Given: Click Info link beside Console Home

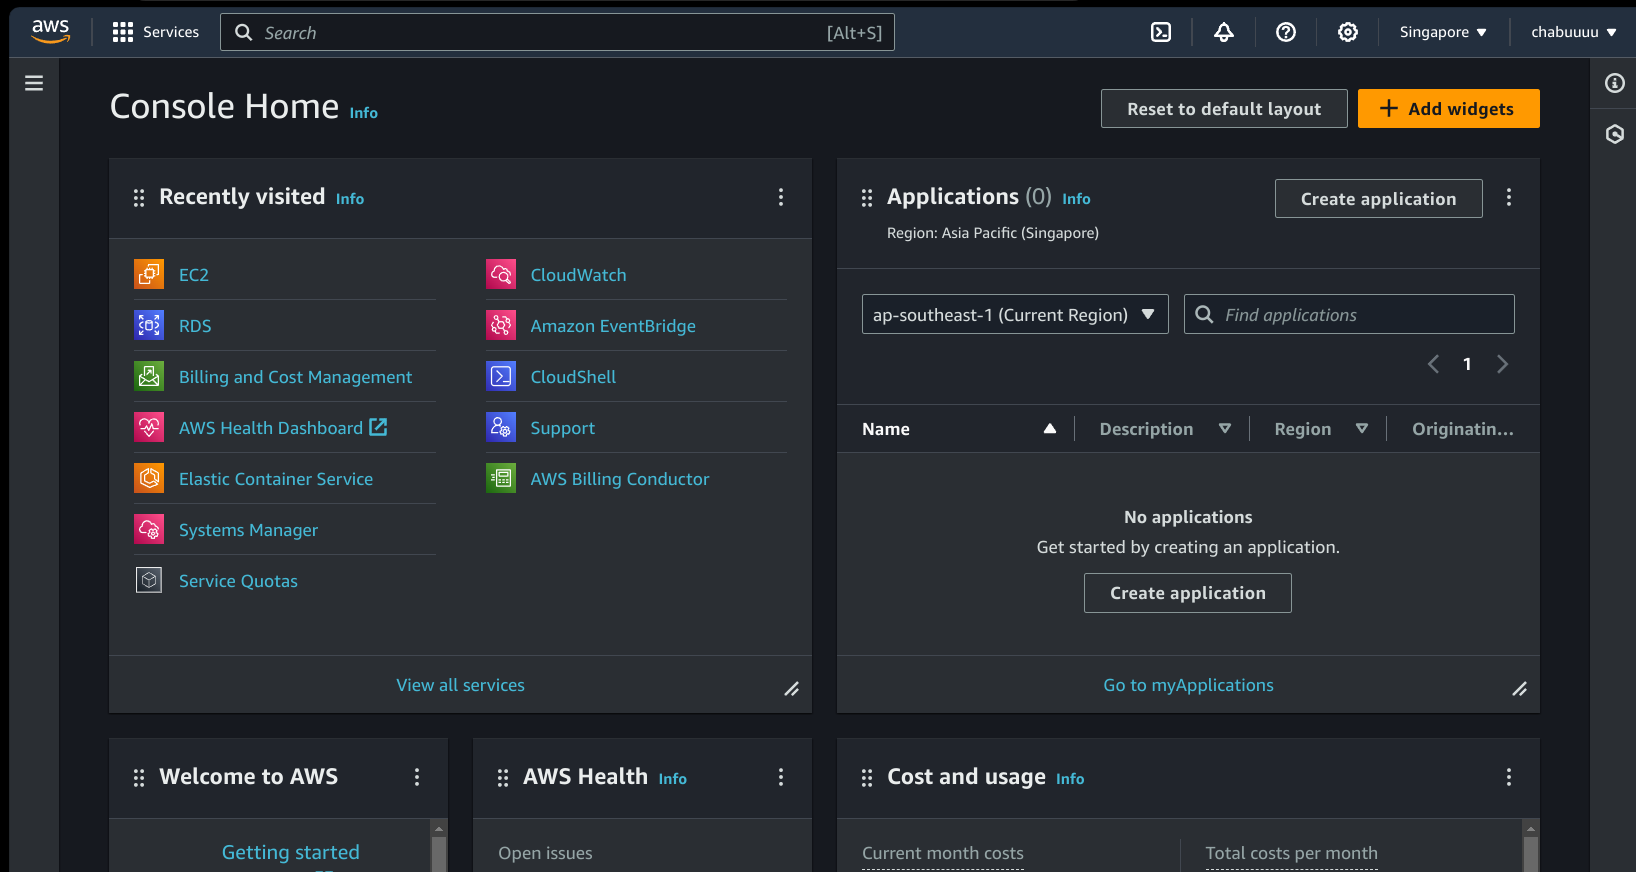Looking at the screenshot, I should click(x=364, y=113).
